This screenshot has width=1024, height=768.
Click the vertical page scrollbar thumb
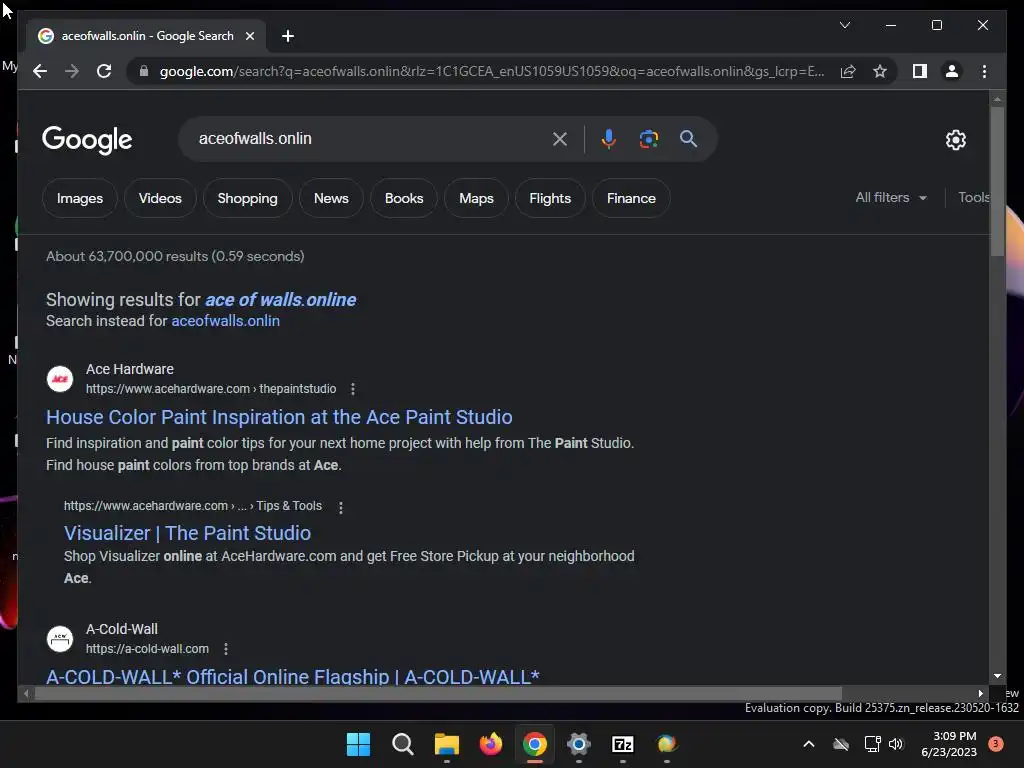pos(997,182)
